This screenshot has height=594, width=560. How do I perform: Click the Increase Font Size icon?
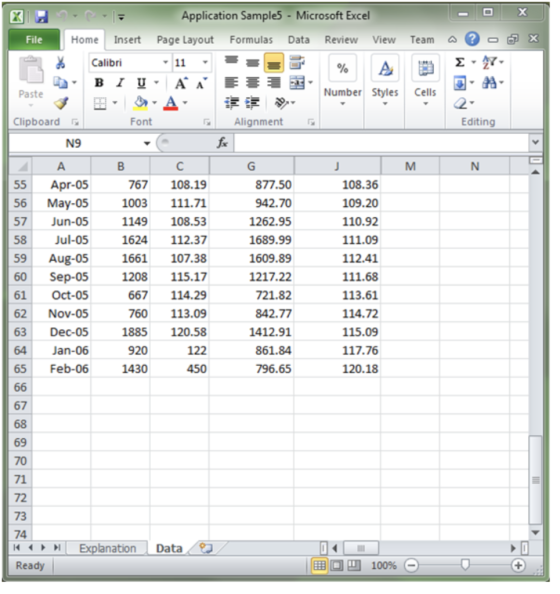181,83
